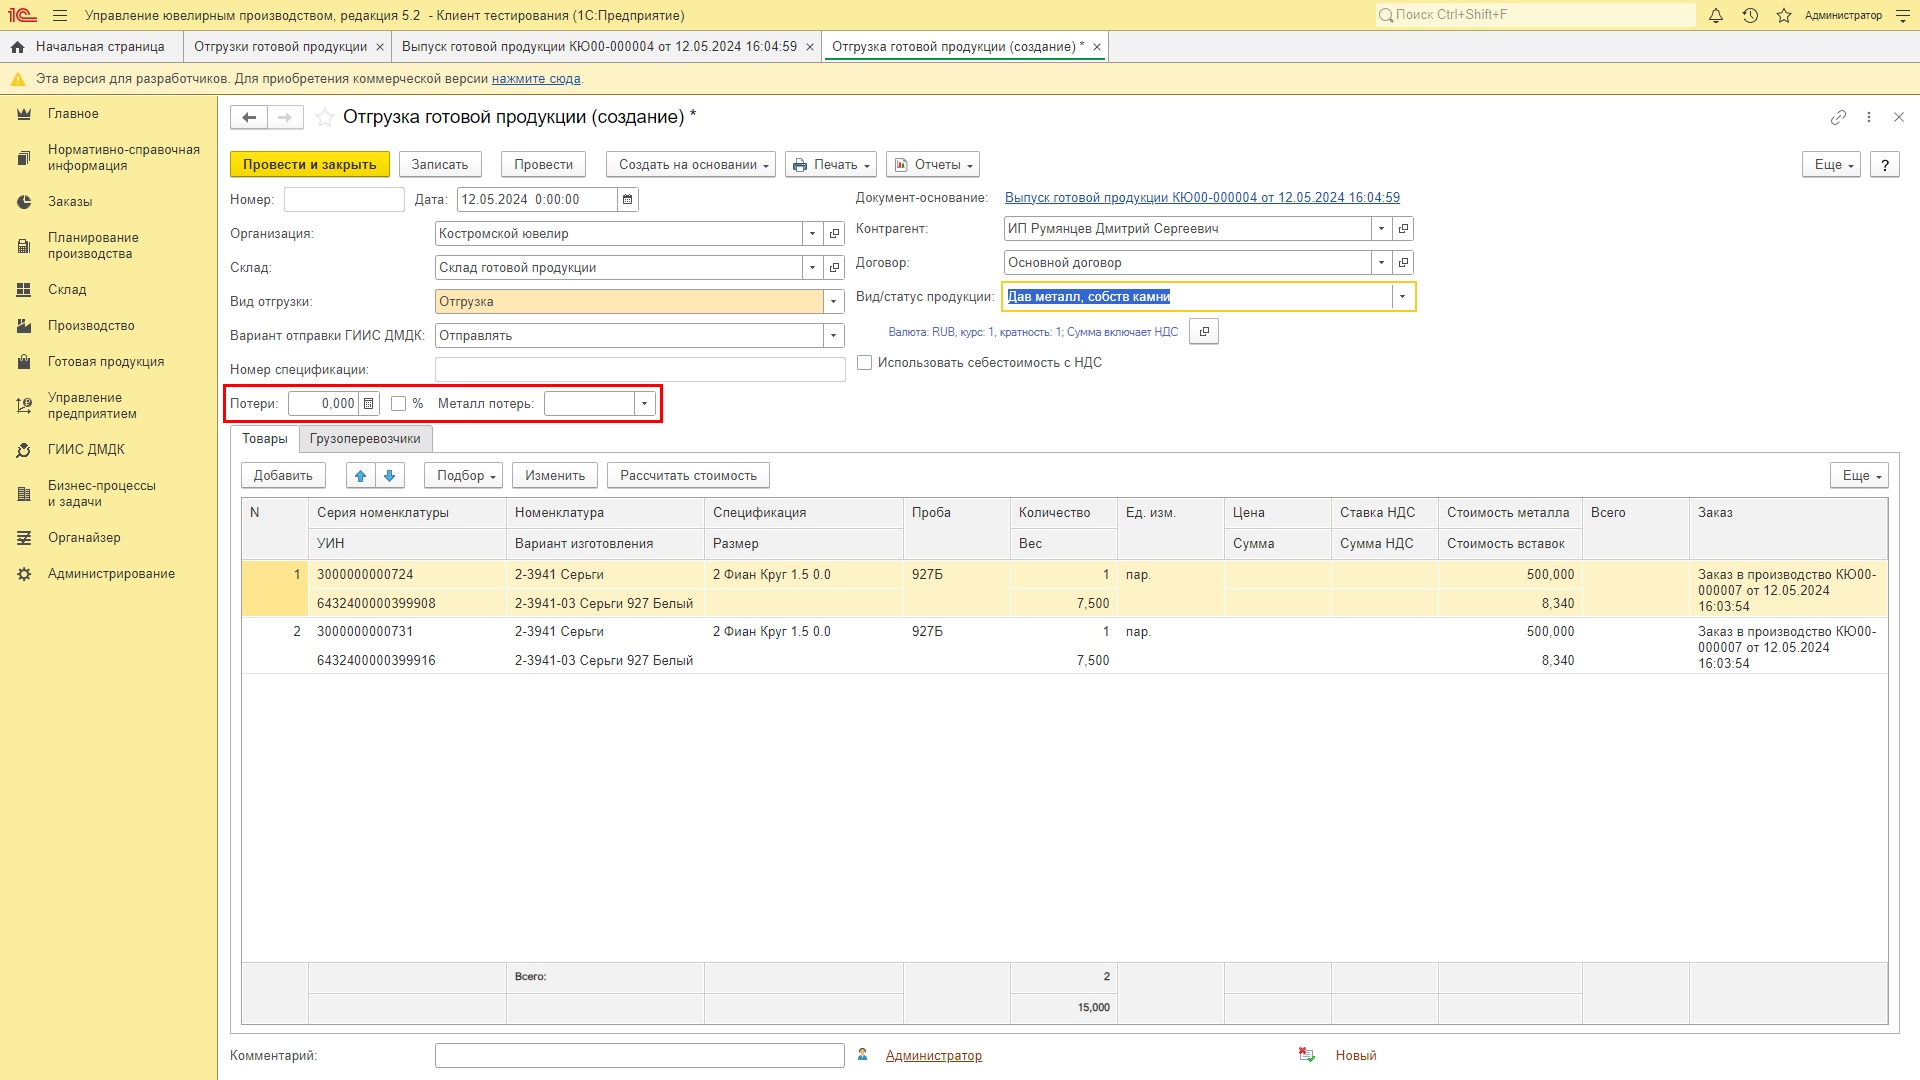Open Администратор user link
The height and width of the screenshot is (1080, 1920).
pyautogui.click(x=933, y=1056)
